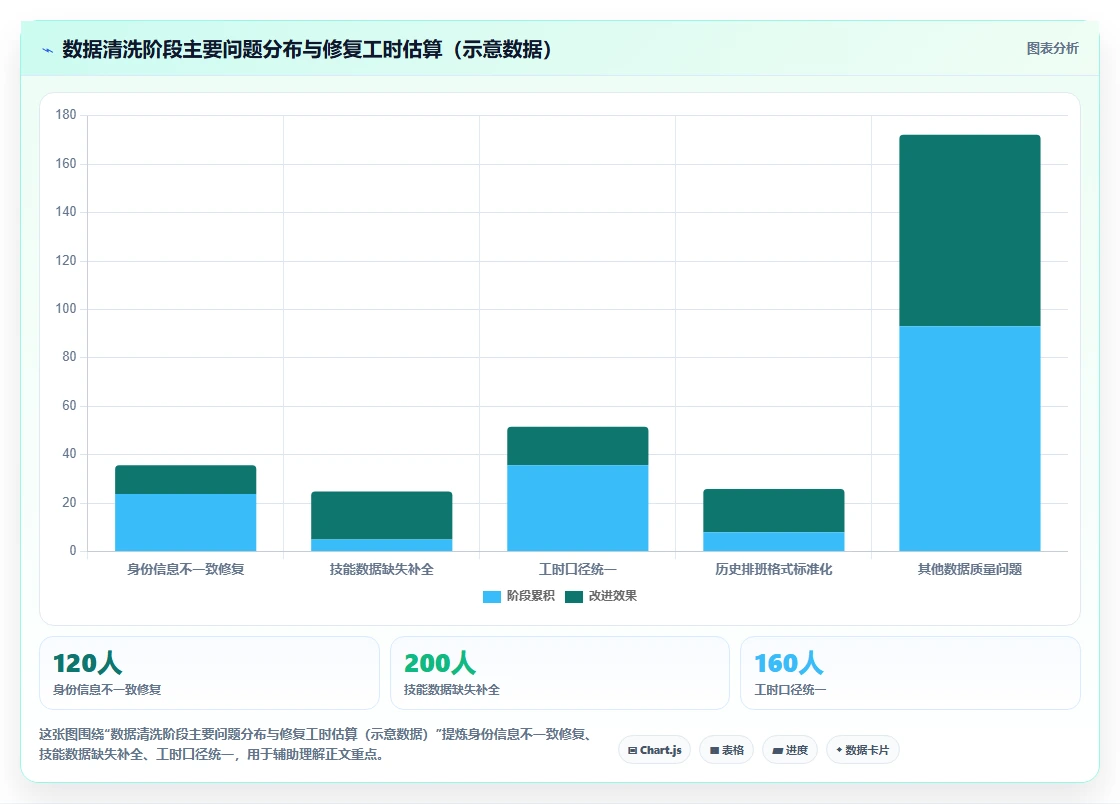Click the 100 y-axis value
The width and height of the screenshot is (1120, 804).
click(66, 308)
